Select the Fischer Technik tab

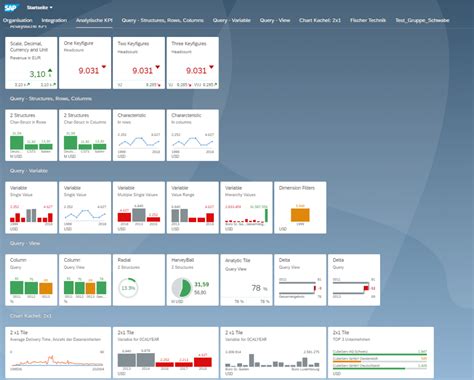(368, 20)
